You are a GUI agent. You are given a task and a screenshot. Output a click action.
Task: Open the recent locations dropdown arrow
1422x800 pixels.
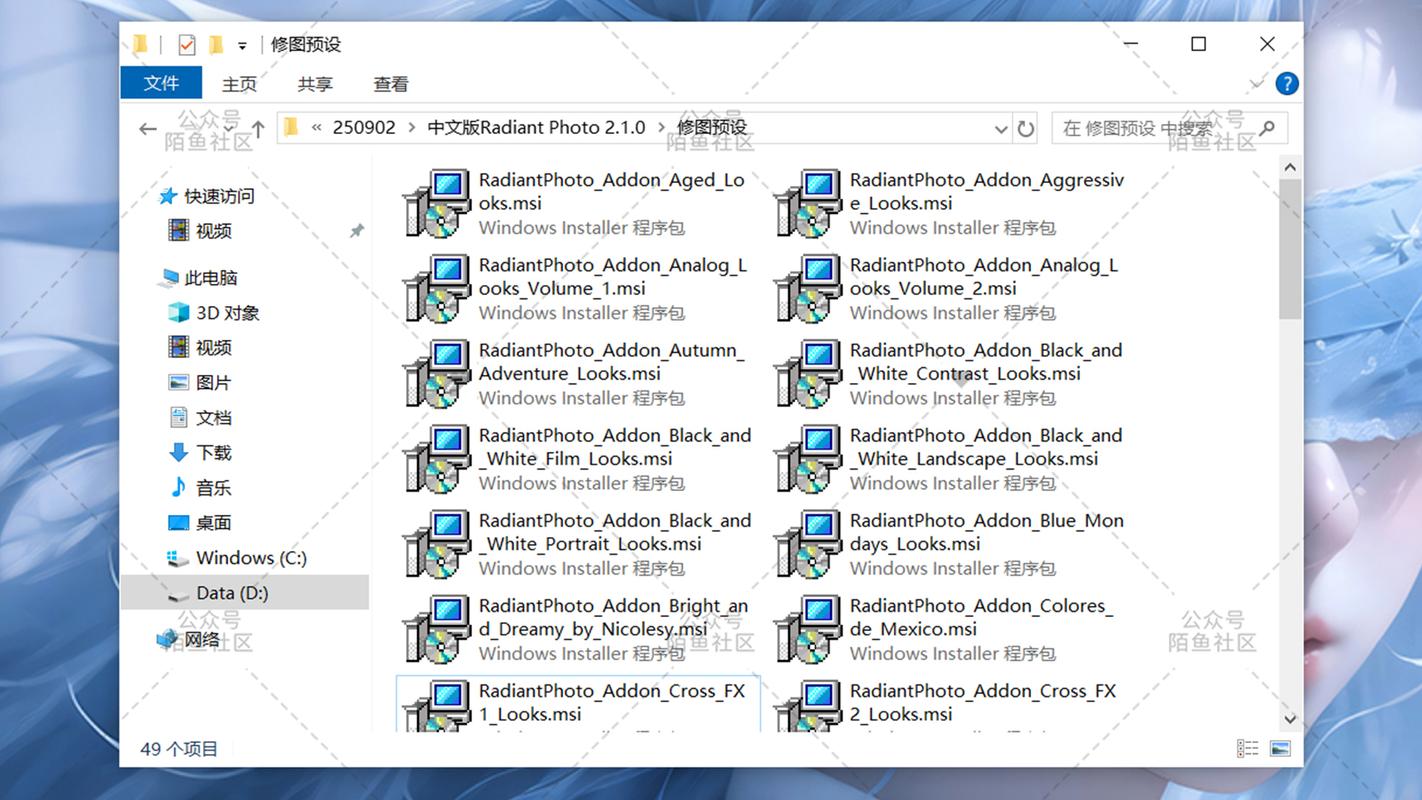[x=228, y=129]
